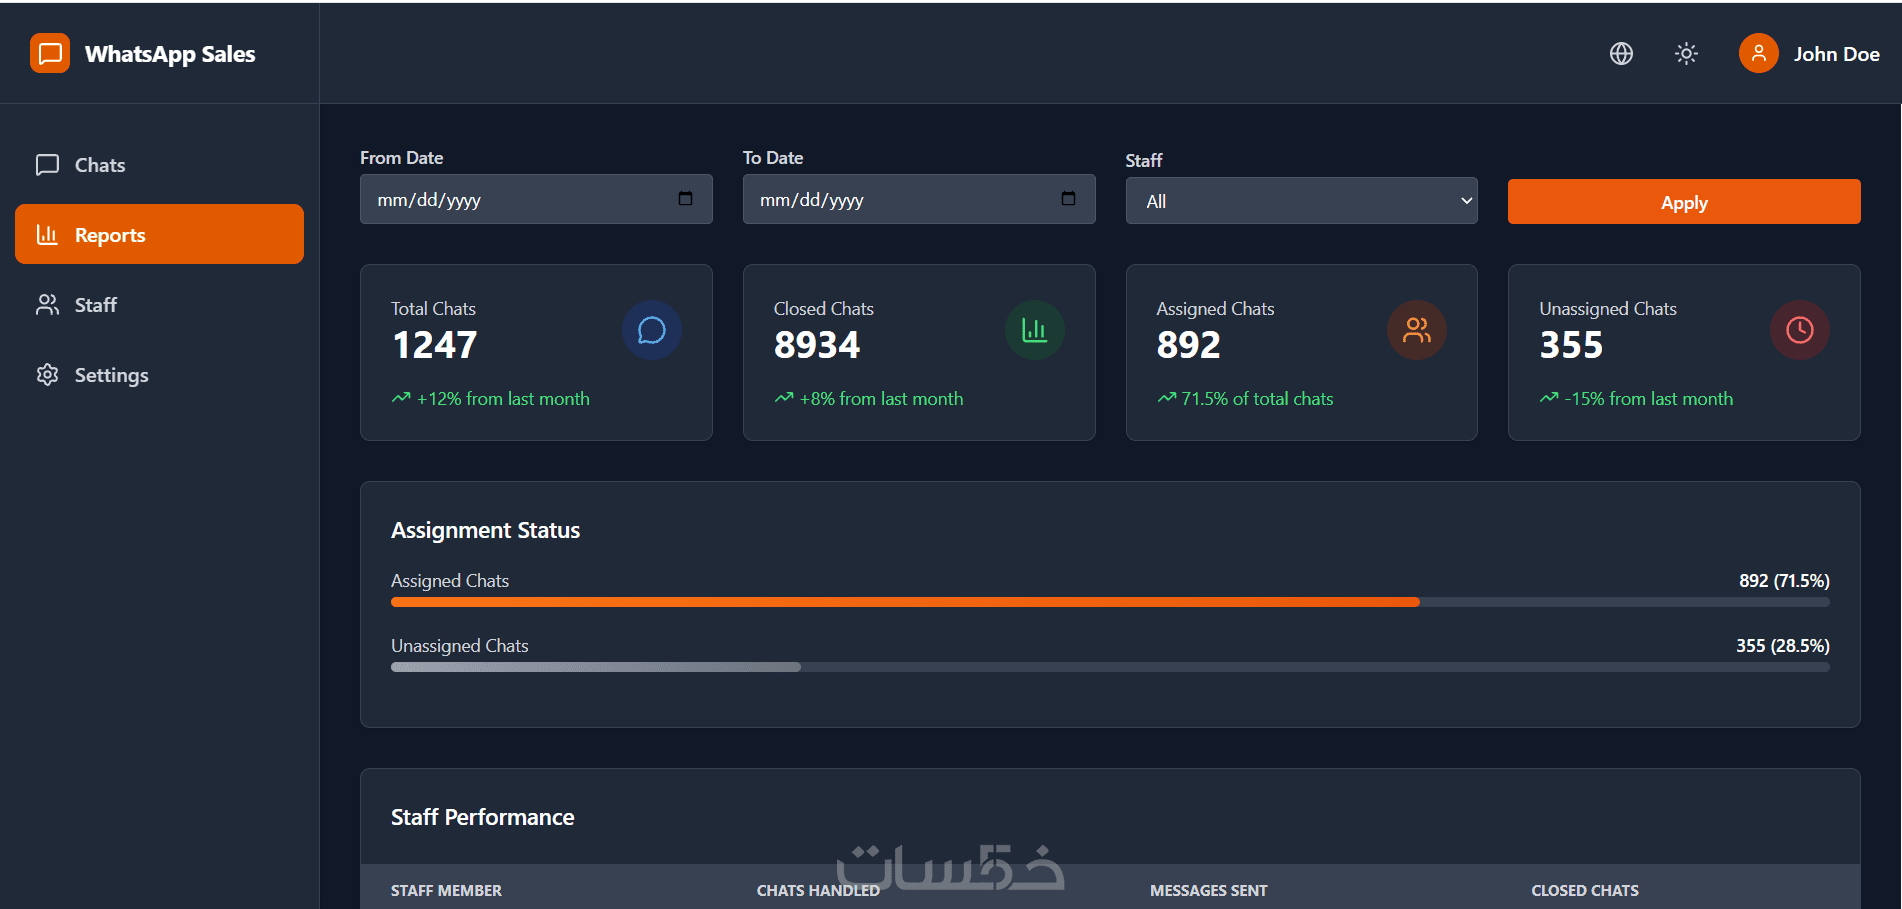Screen dimensions: 1902x909
Task: Click the MESSAGES SENT column header
Action: tap(1208, 890)
